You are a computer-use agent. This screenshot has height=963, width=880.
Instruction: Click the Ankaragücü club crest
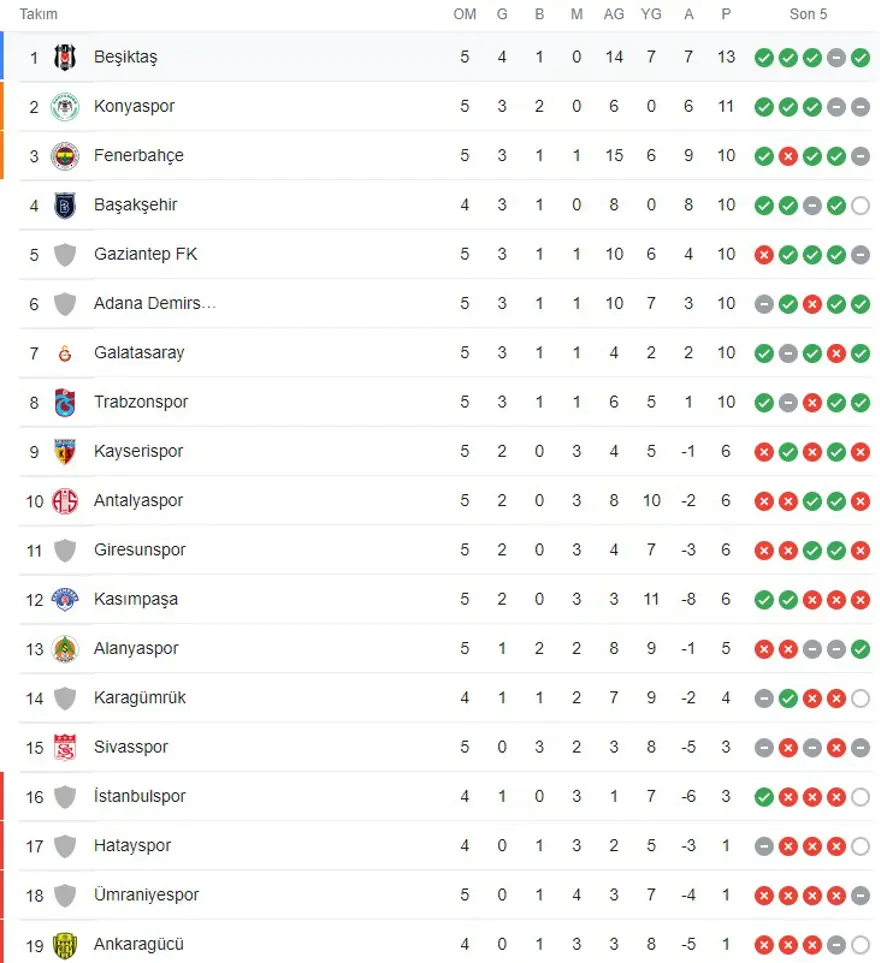[65, 944]
